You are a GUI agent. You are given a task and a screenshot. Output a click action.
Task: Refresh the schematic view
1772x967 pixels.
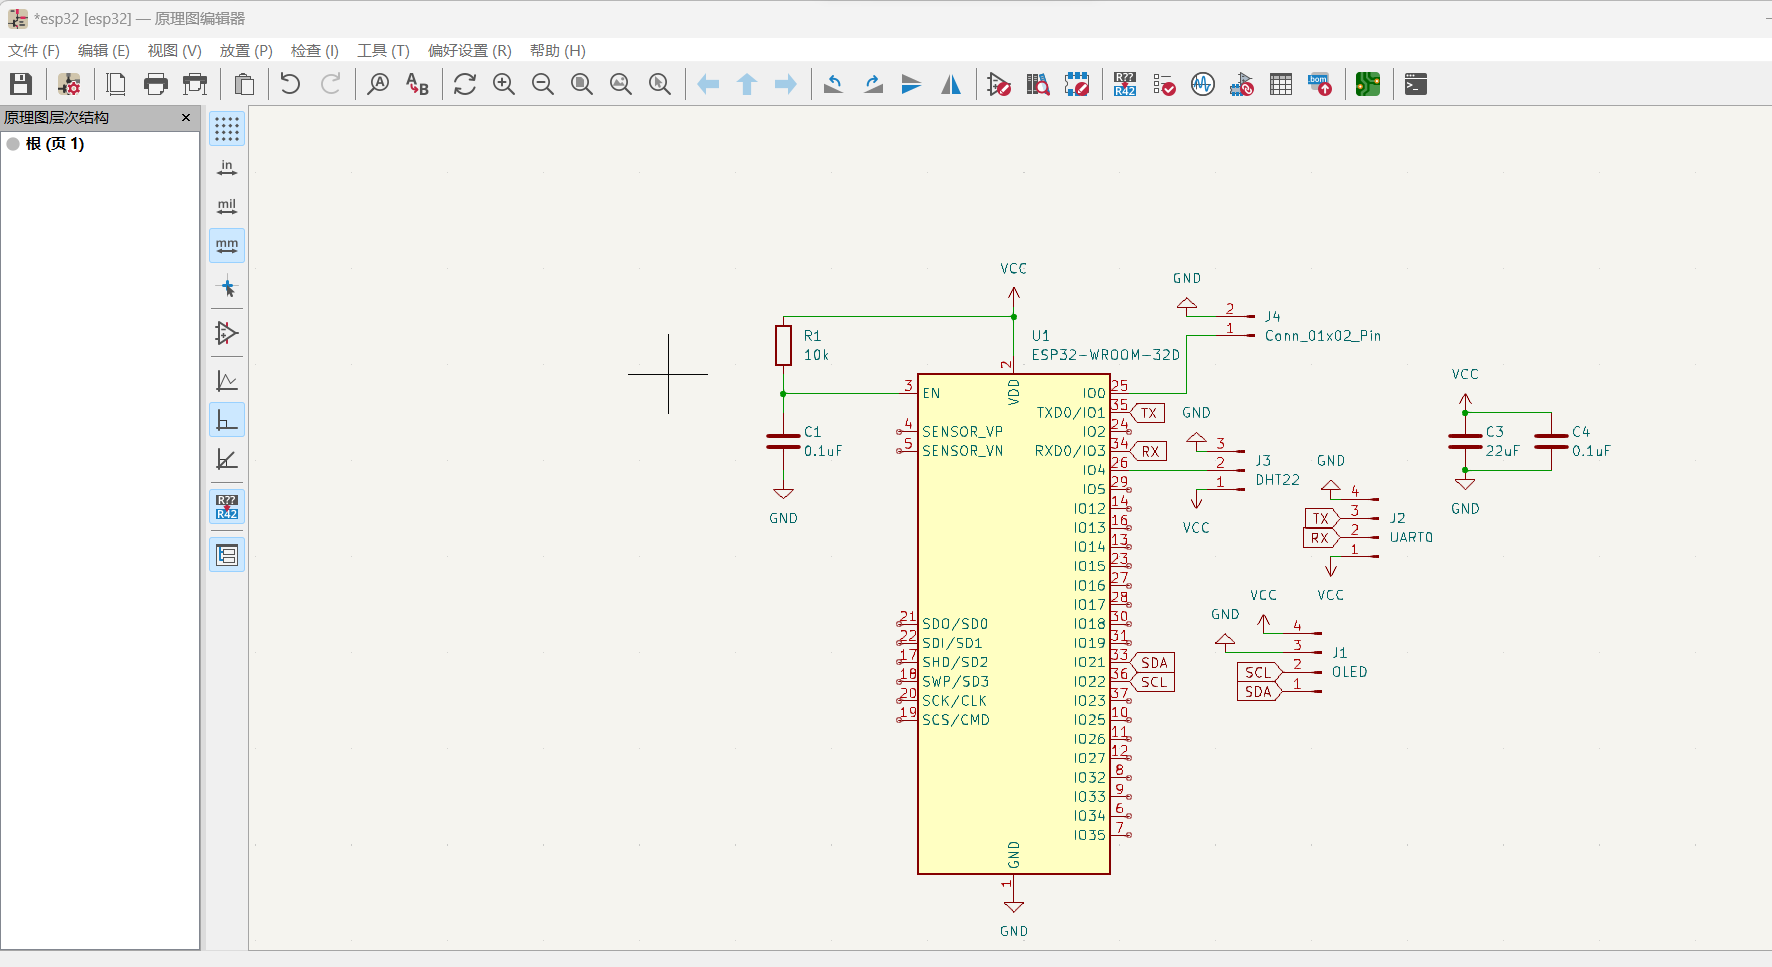[465, 84]
